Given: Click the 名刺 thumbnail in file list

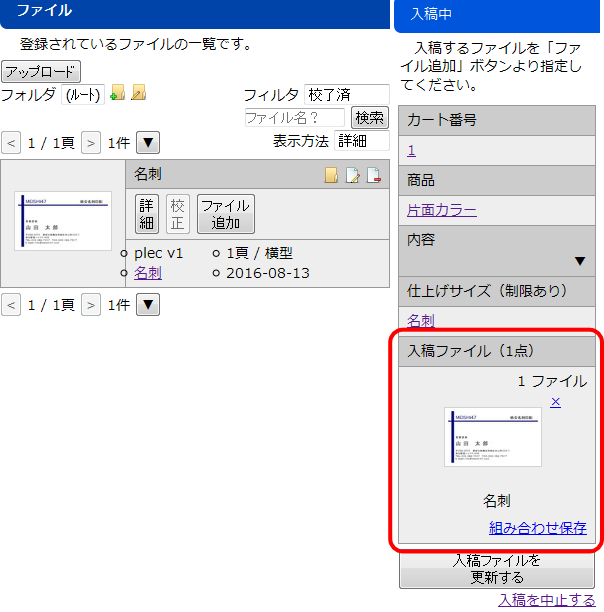Looking at the screenshot, I should coord(63,222).
